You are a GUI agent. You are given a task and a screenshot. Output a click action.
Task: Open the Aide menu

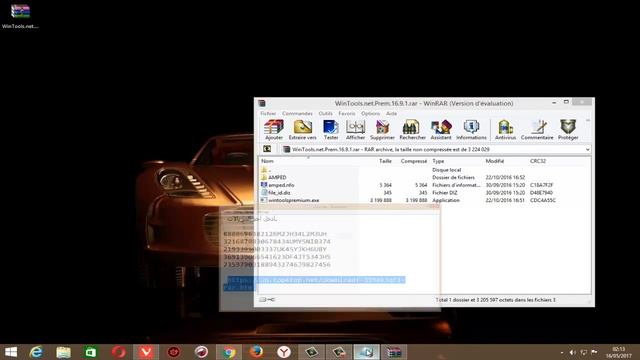pos(391,113)
